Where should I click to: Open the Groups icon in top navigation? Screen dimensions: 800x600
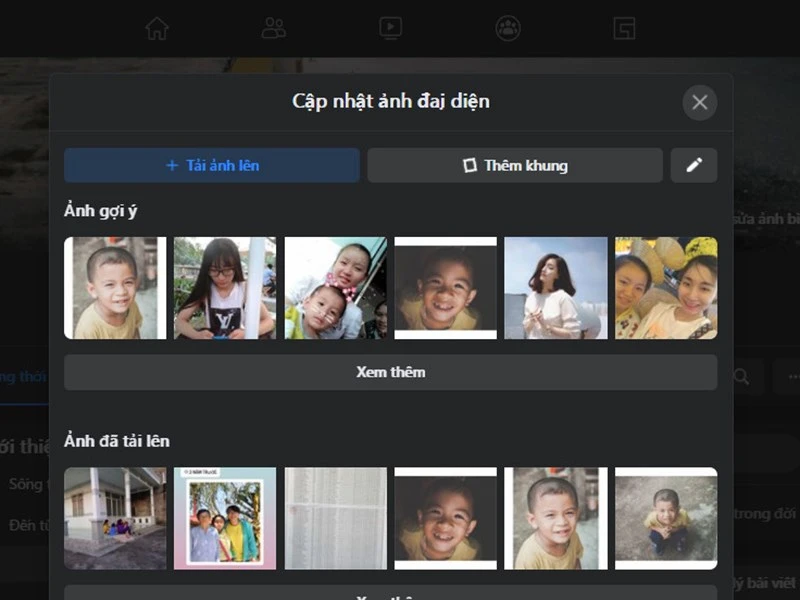tap(506, 29)
